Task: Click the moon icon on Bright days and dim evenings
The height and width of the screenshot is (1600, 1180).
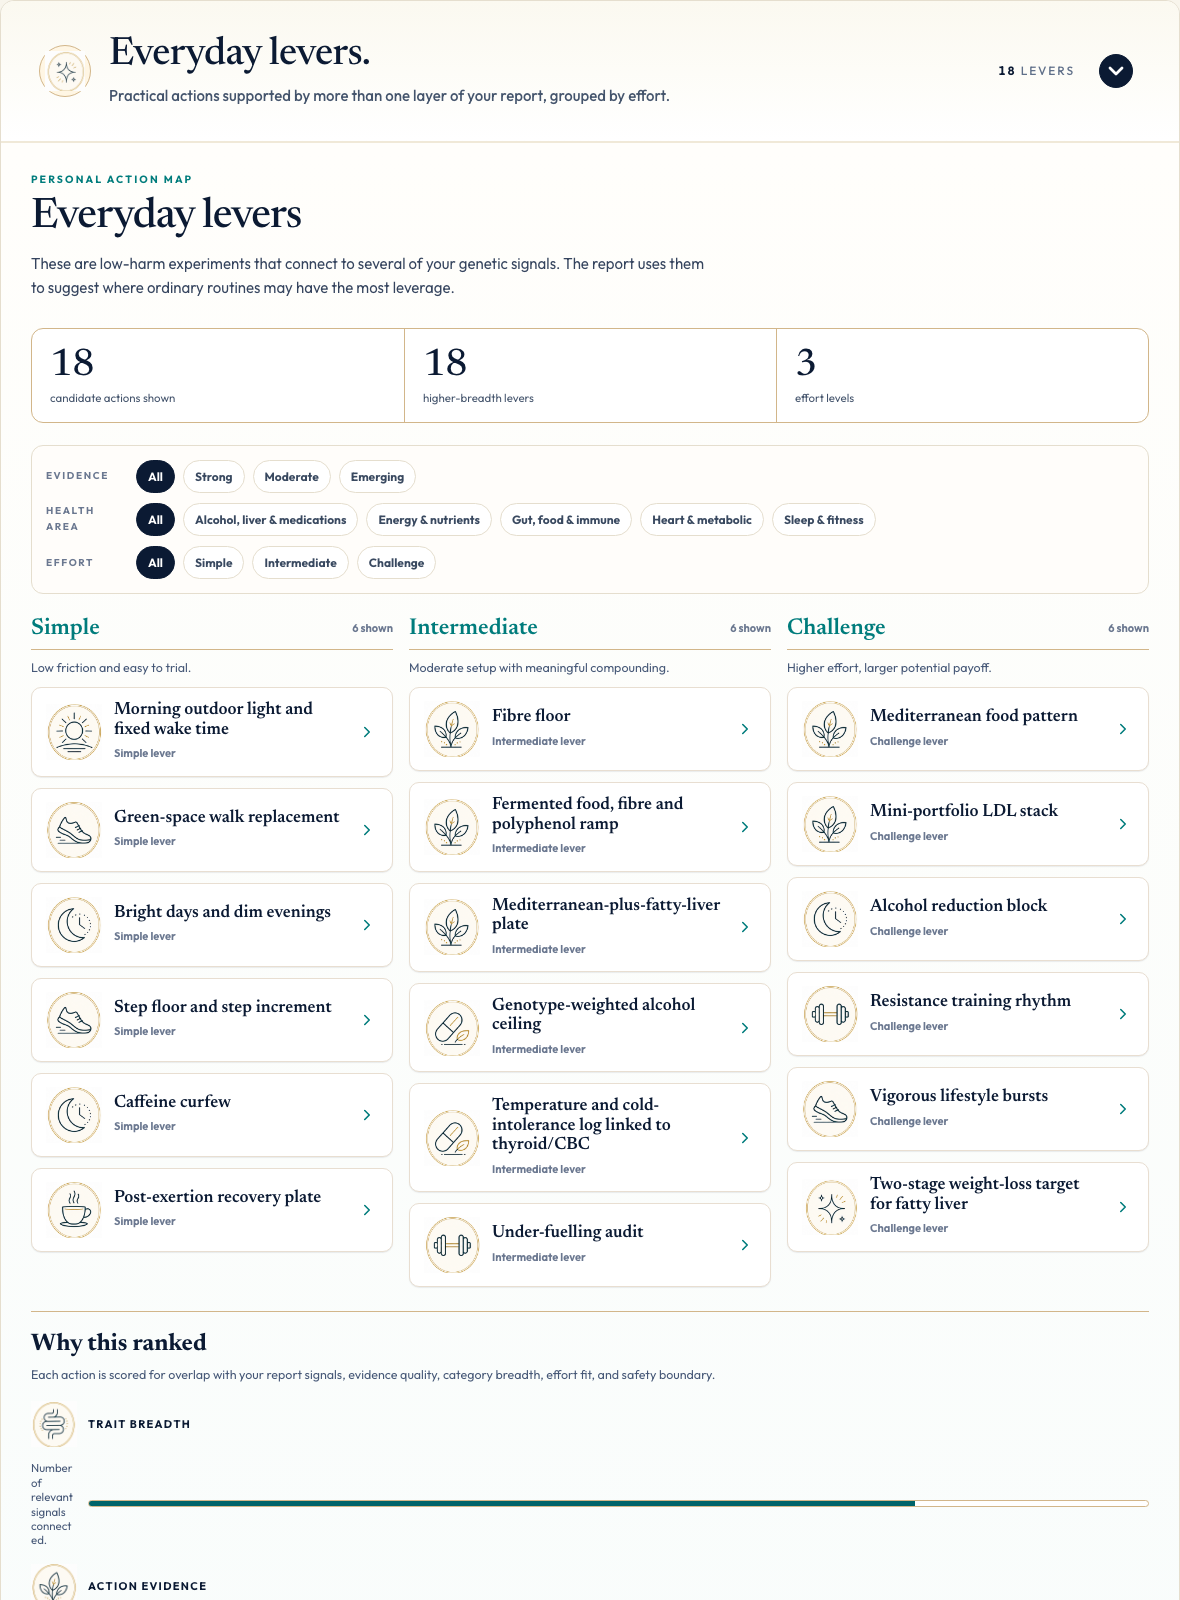Action: pyautogui.click(x=74, y=925)
